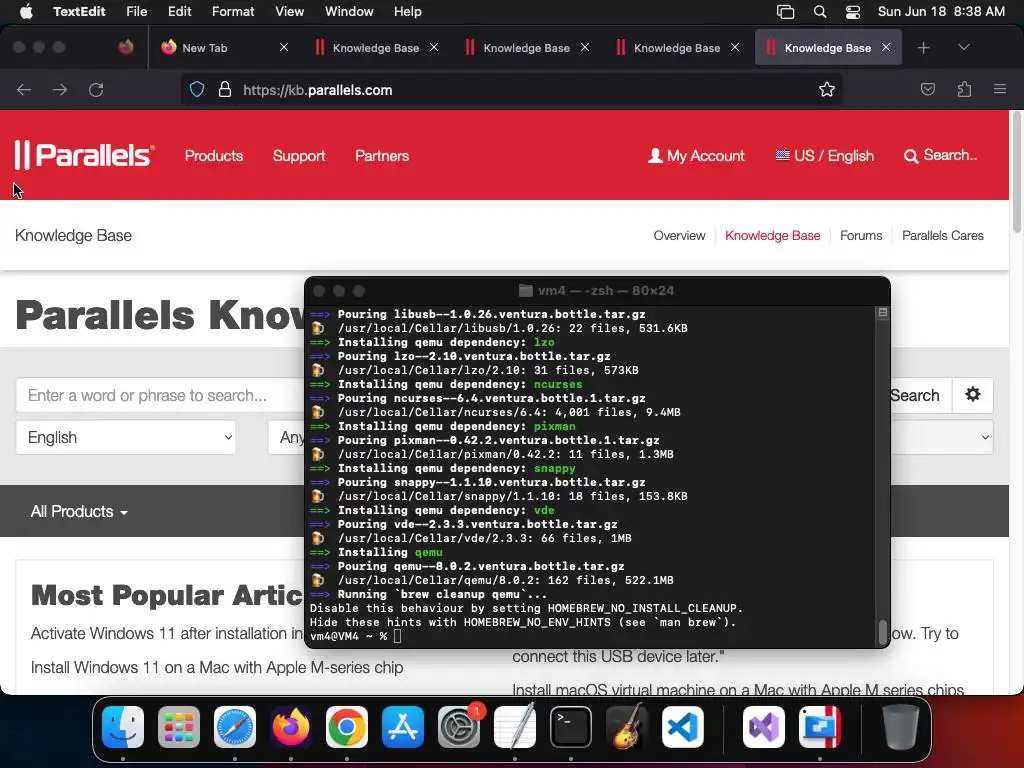1024x768 pixels.
Task: Open Stage Manager menu bar icon
Action: (x=786, y=12)
